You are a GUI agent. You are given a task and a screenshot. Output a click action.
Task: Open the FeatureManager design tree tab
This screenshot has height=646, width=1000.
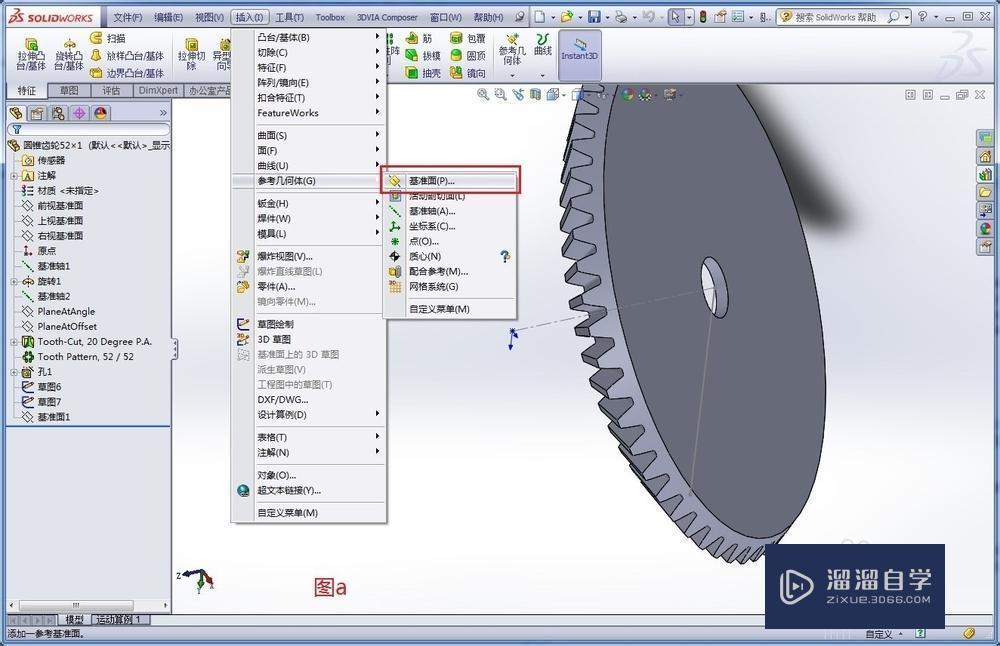point(17,114)
